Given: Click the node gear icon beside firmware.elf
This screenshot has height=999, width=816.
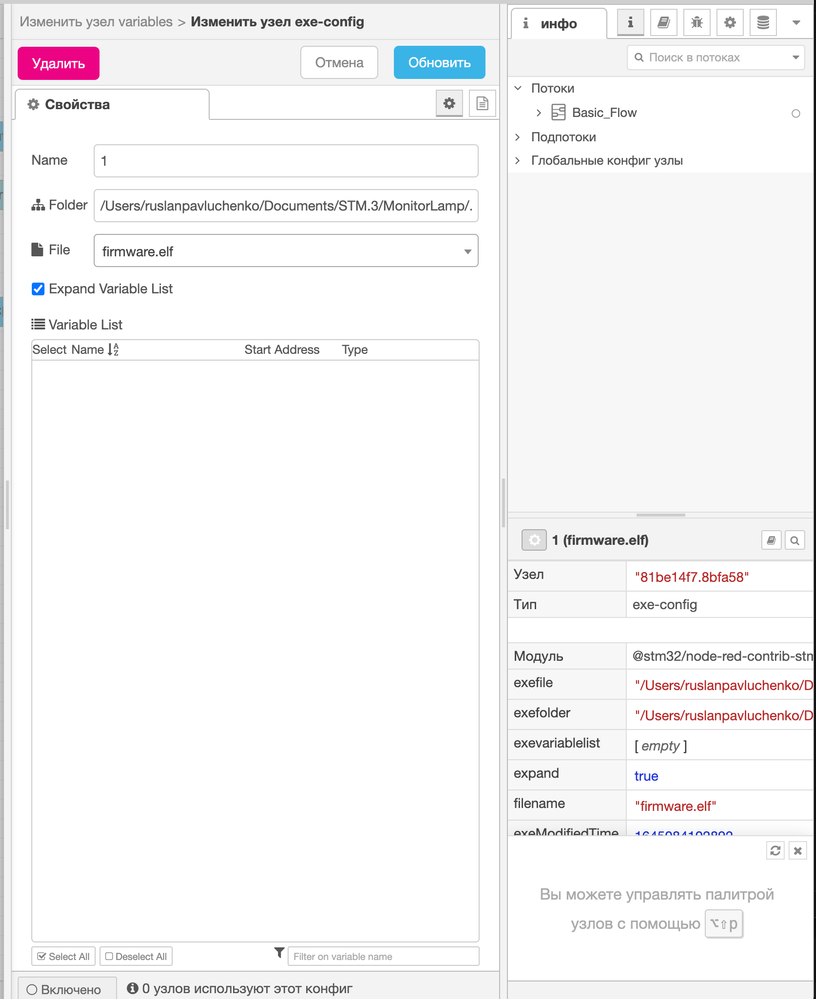Looking at the screenshot, I should tap(534, 540).
